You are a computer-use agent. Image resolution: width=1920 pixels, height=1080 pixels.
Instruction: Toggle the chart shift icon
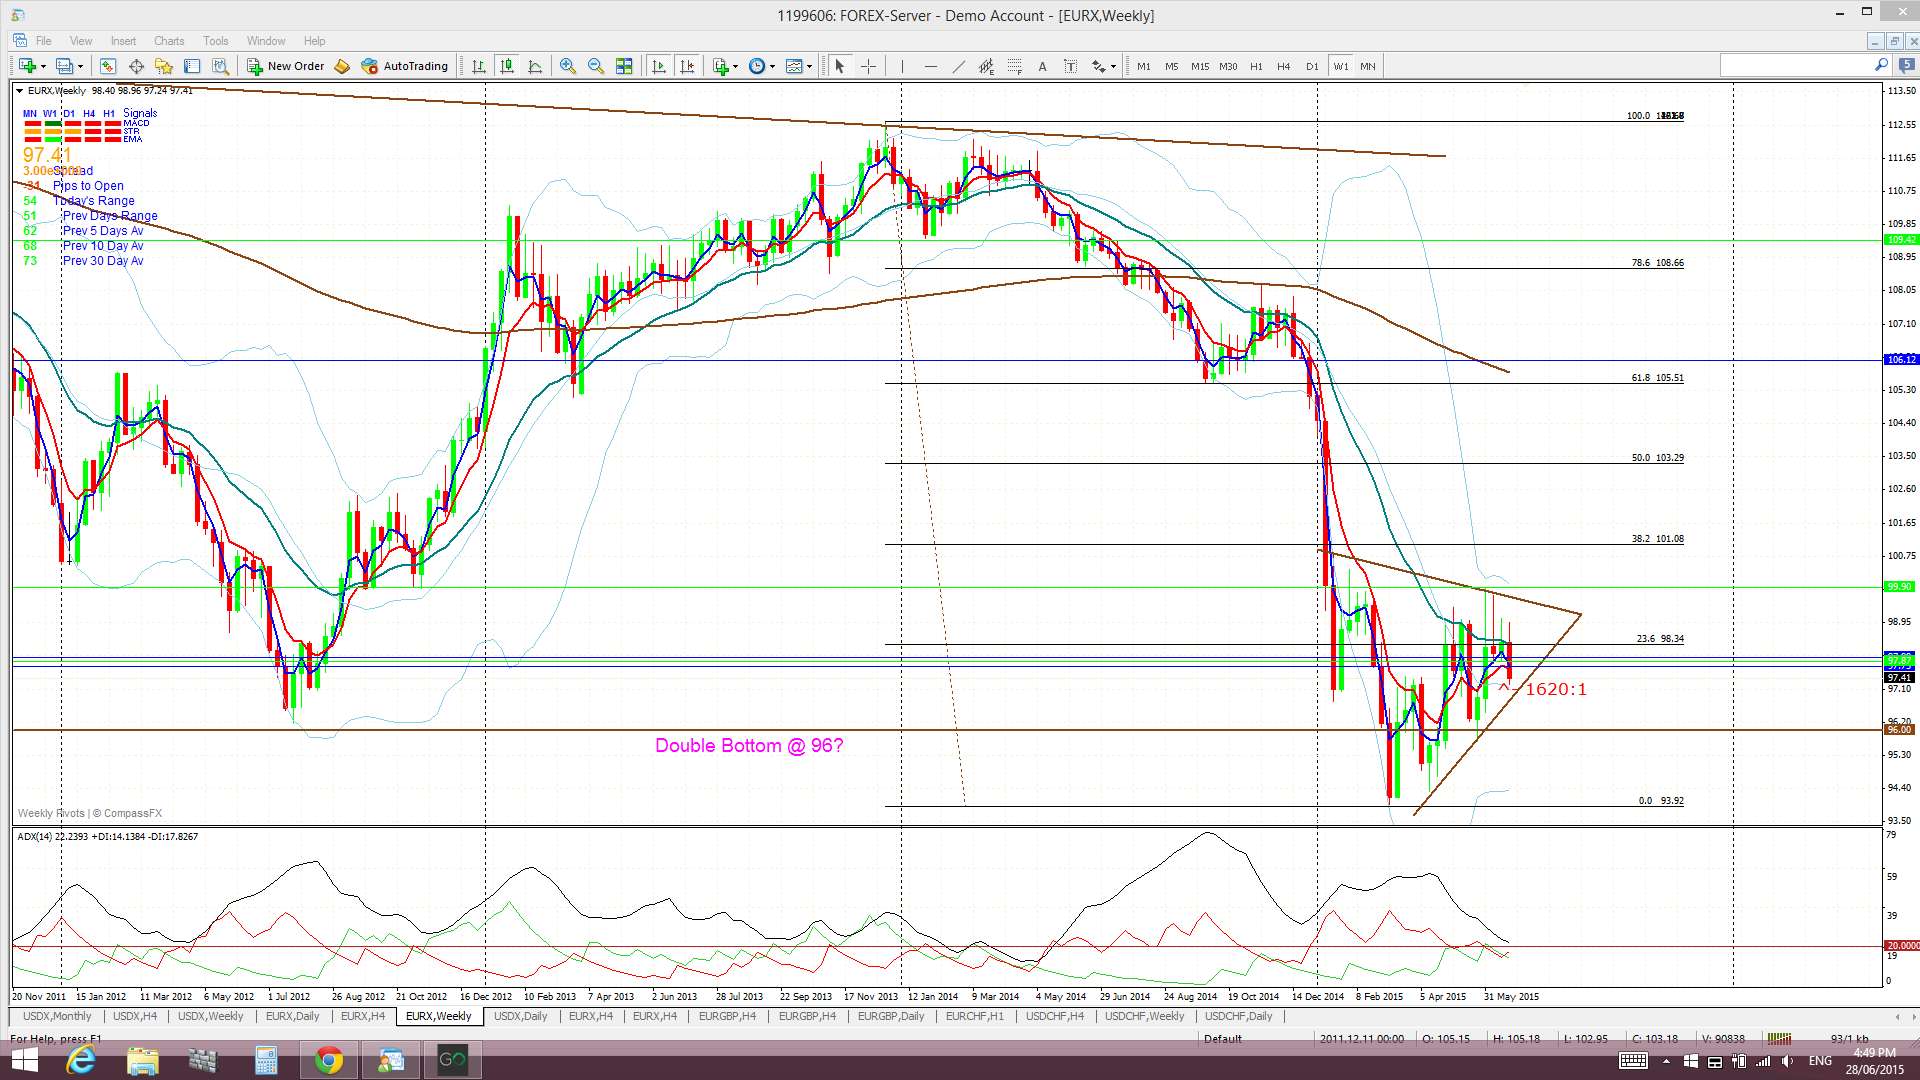click(x=687, y=66)
